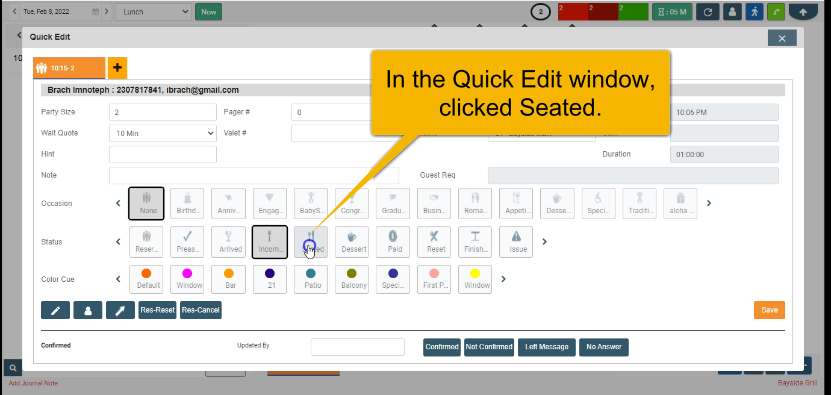Show earlier Status options with left arrow
Screen dimensions: 831x395
[118, 242]
